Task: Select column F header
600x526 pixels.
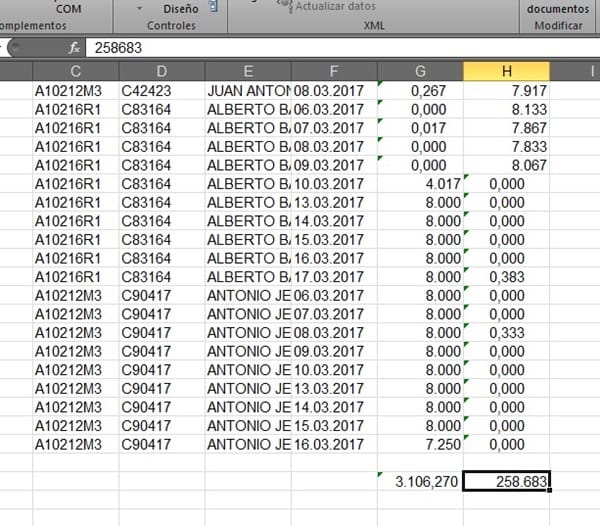Action: (334, 71)
